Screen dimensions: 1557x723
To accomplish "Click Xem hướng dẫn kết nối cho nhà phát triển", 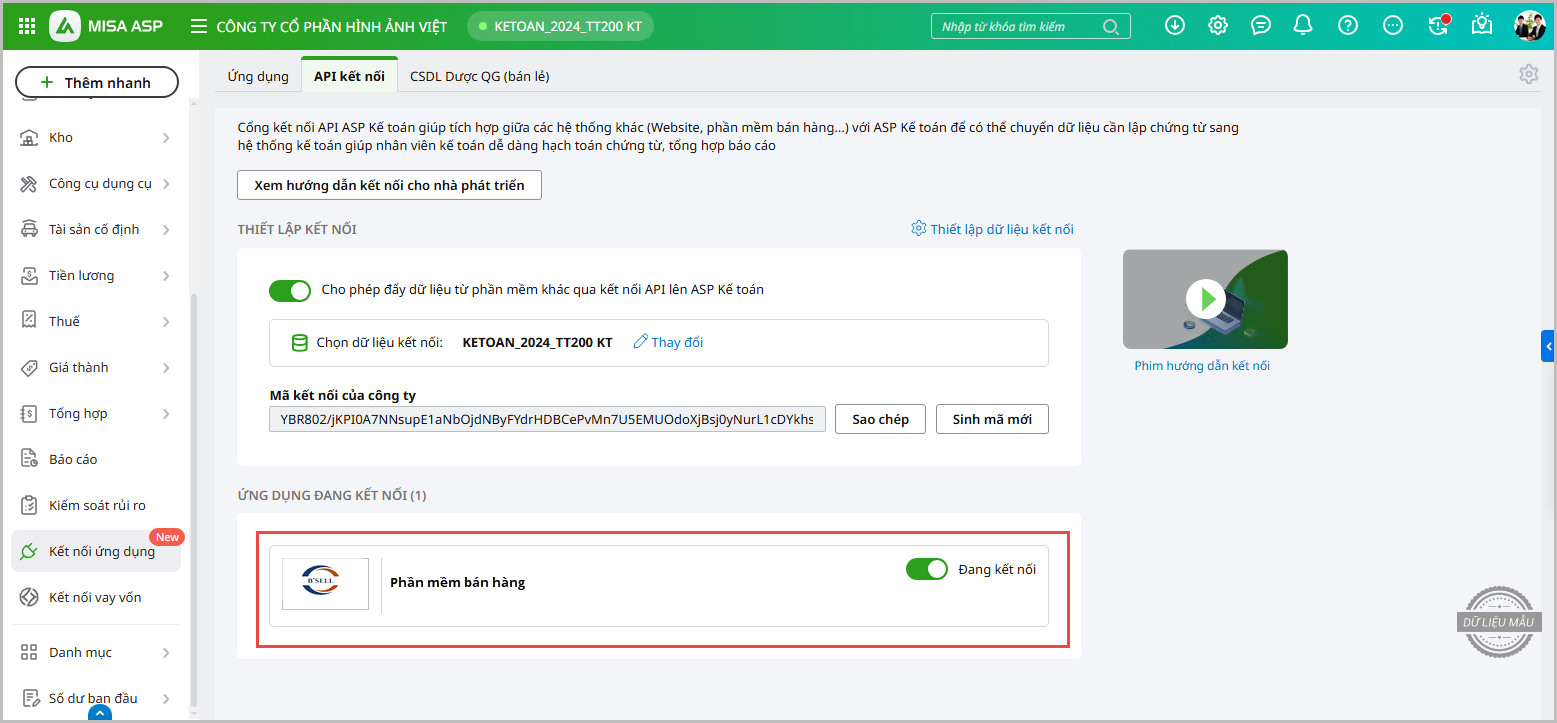I will 389,185.
